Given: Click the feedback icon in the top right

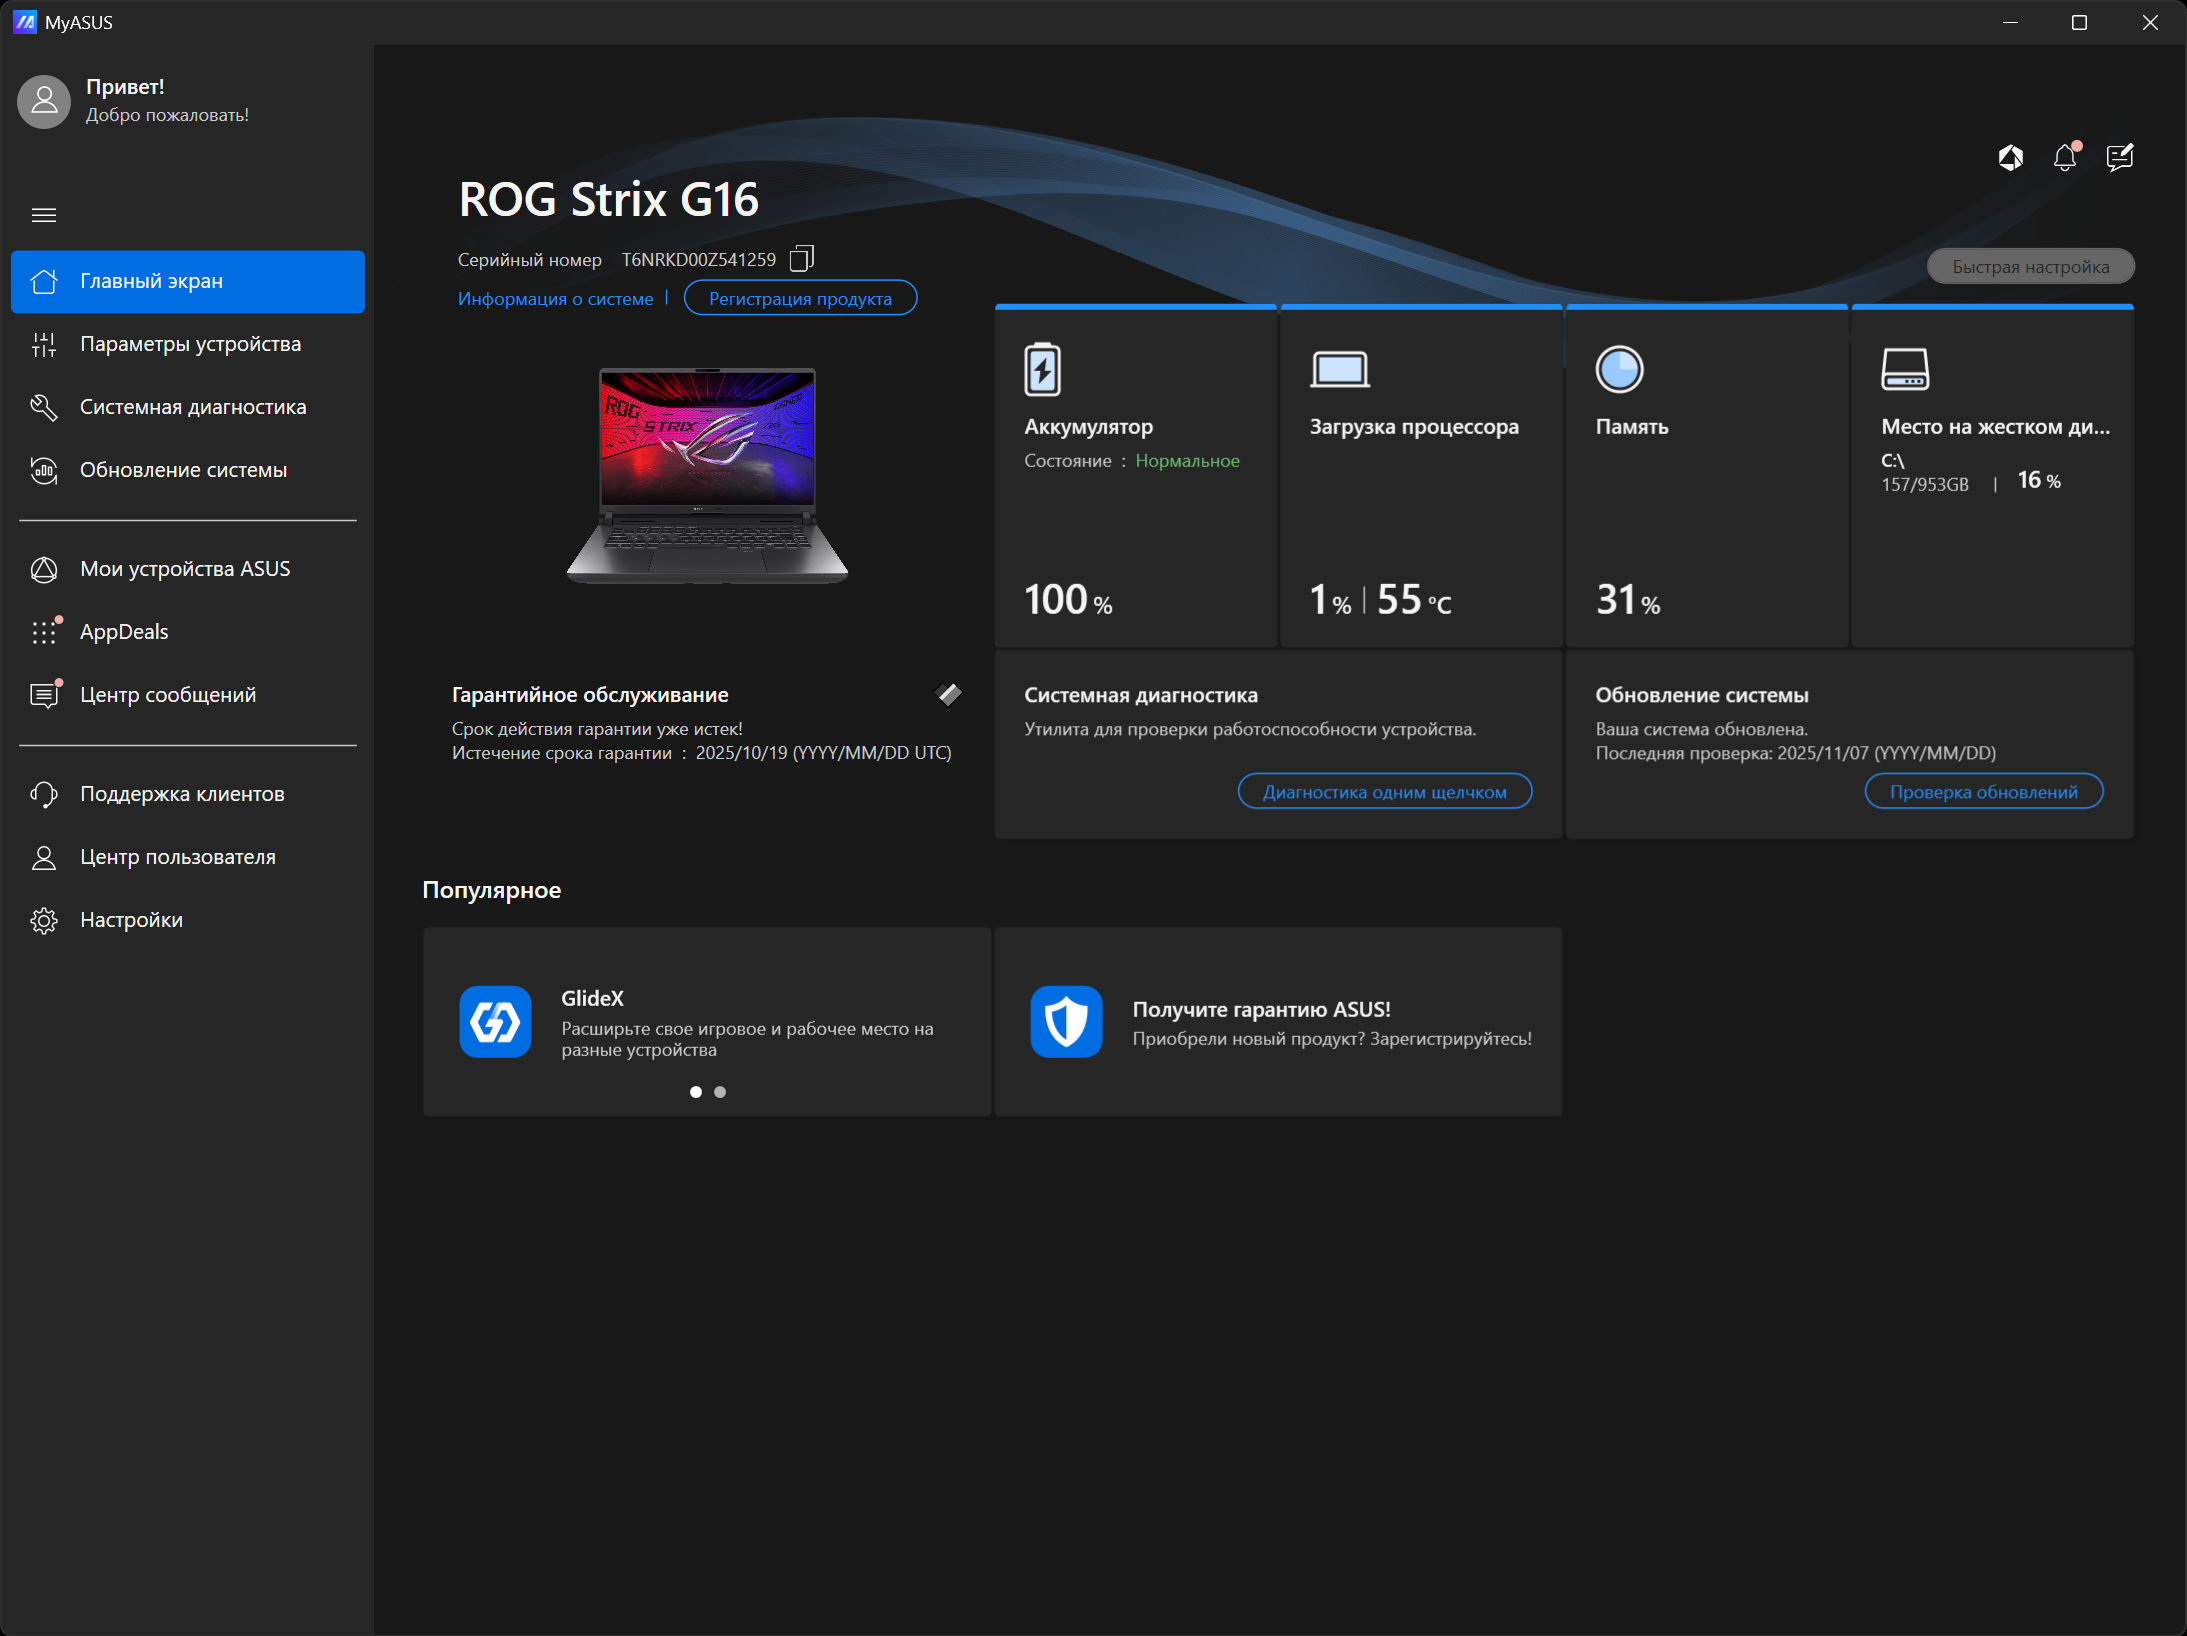Looking at the screenshot, I should (2119, 157).
